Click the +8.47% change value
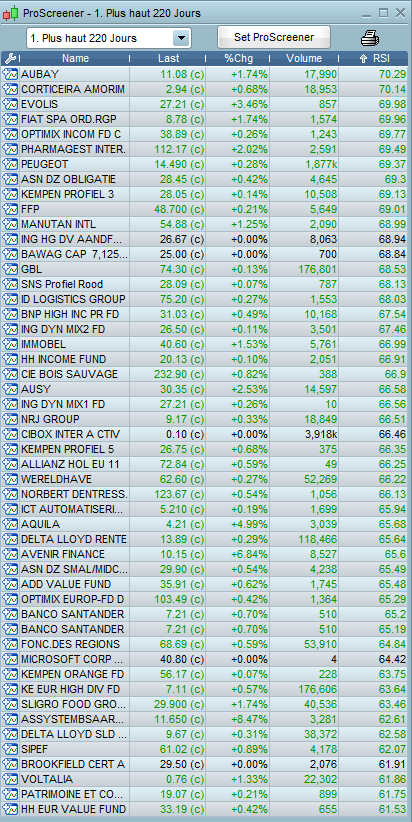Screen dimensions: 412x822 [x=249, y=719]
